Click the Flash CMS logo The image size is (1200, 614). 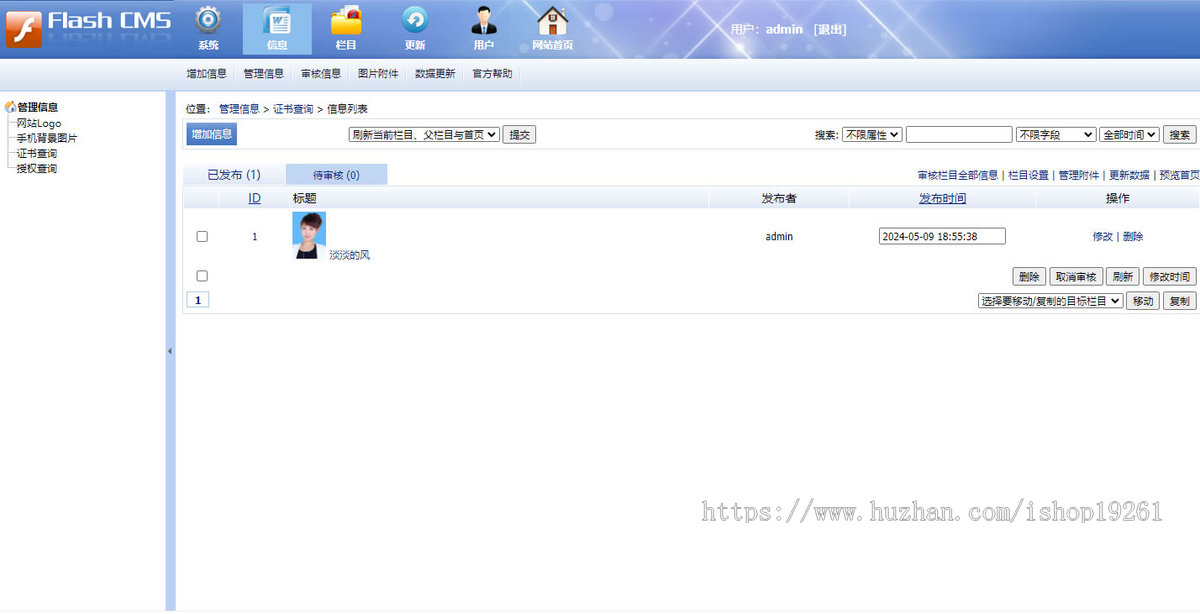(x=88, y=28)
